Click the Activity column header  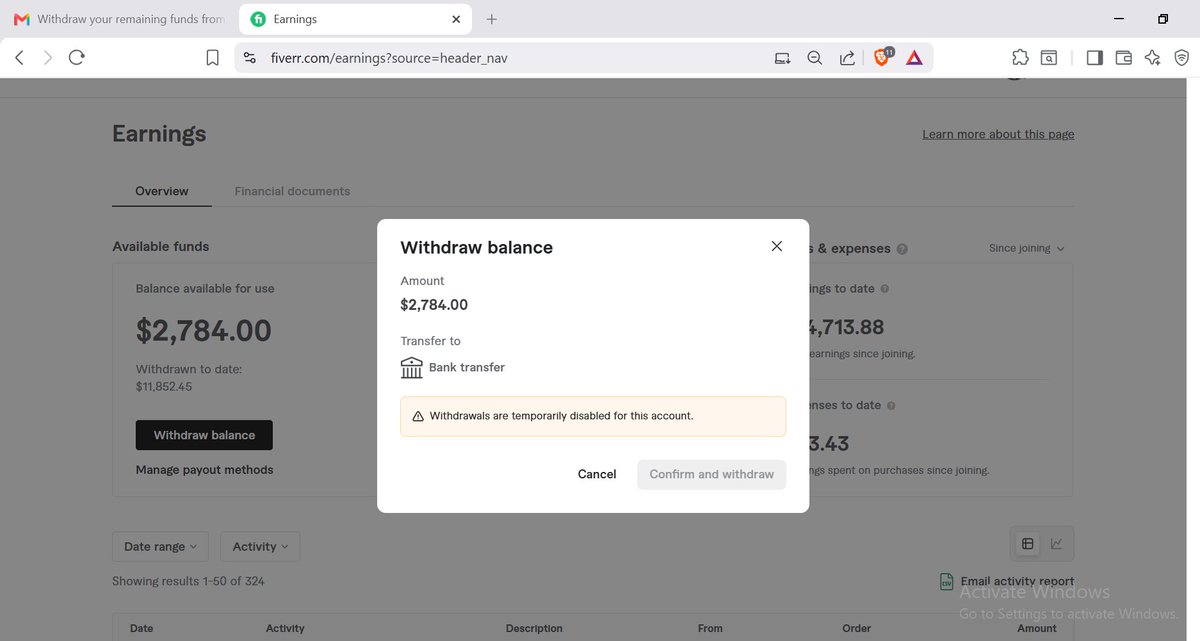(x=285, y=628)
